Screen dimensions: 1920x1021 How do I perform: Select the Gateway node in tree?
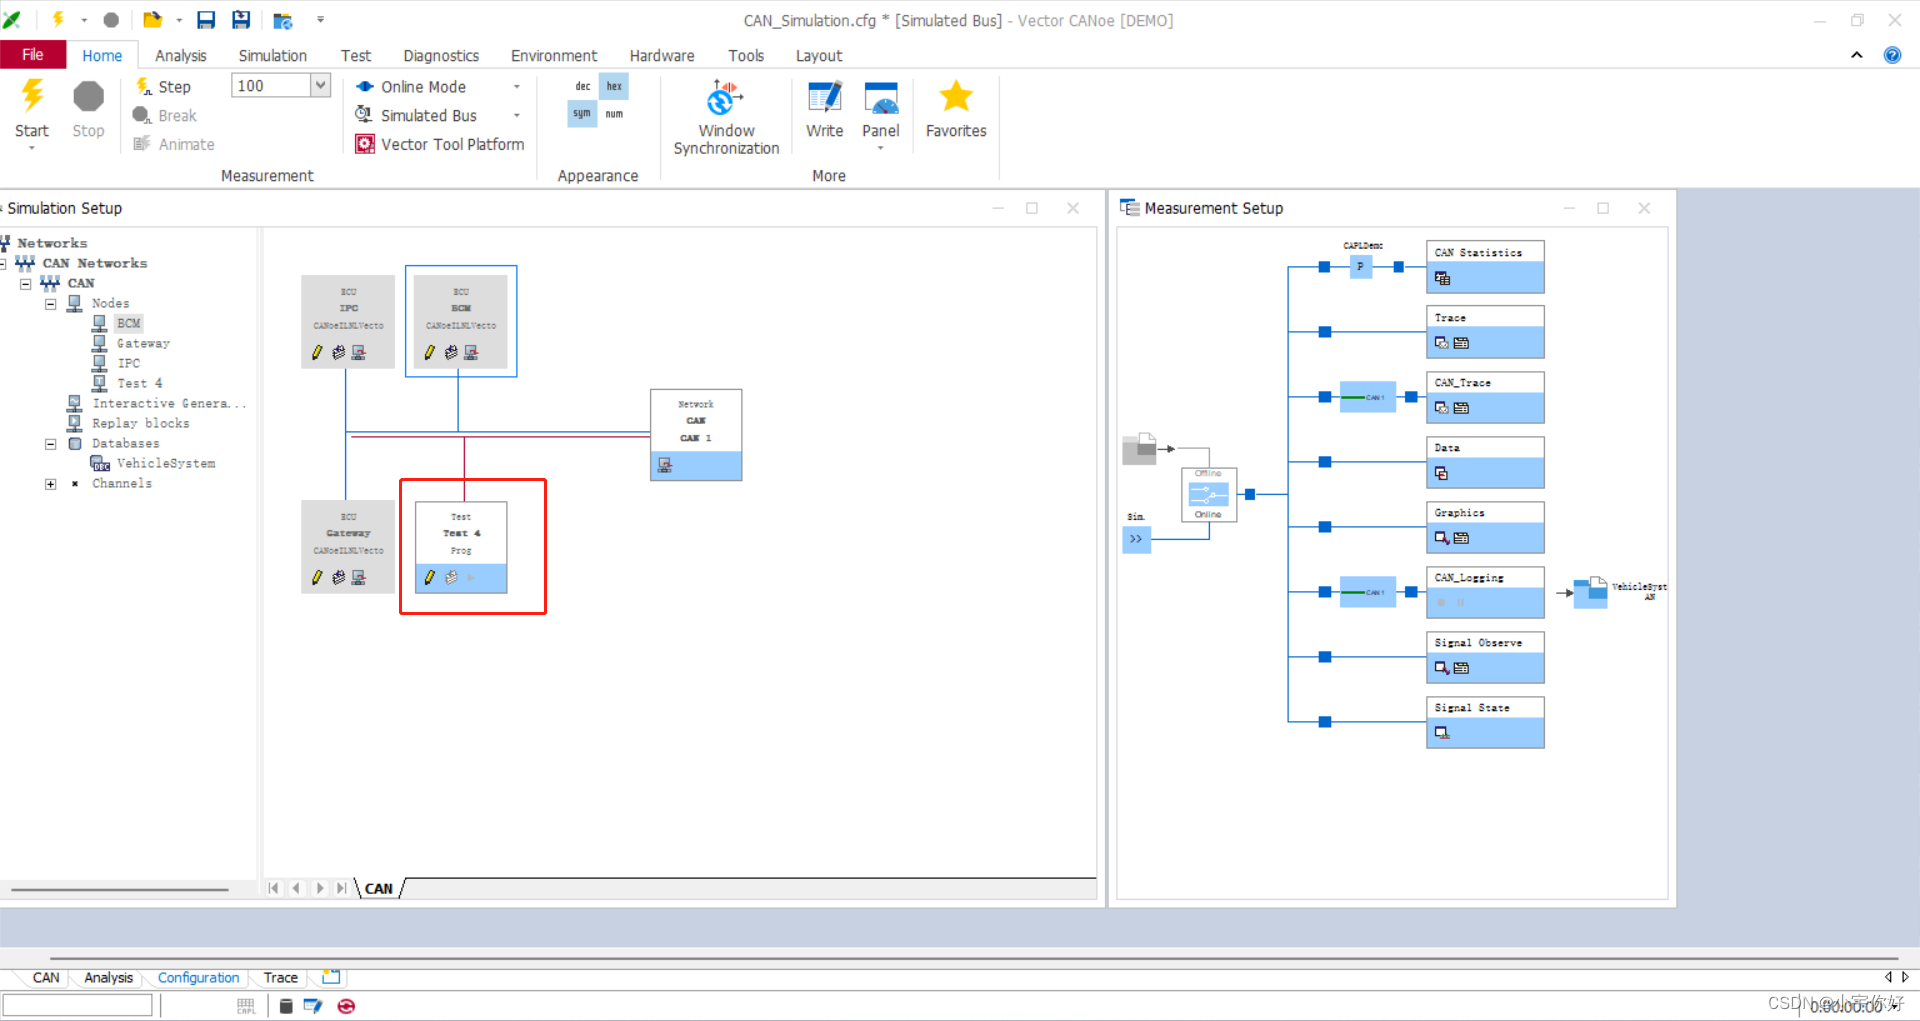click(143, 343)
